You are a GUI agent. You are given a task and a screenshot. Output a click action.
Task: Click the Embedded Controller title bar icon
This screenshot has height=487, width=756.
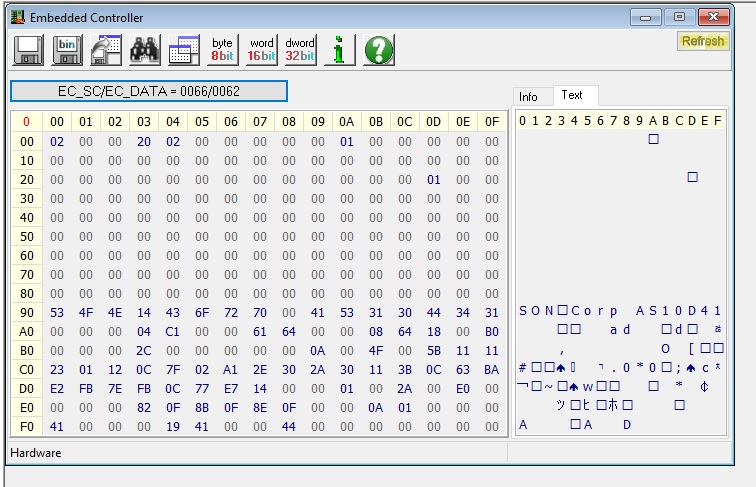point(18,17)
